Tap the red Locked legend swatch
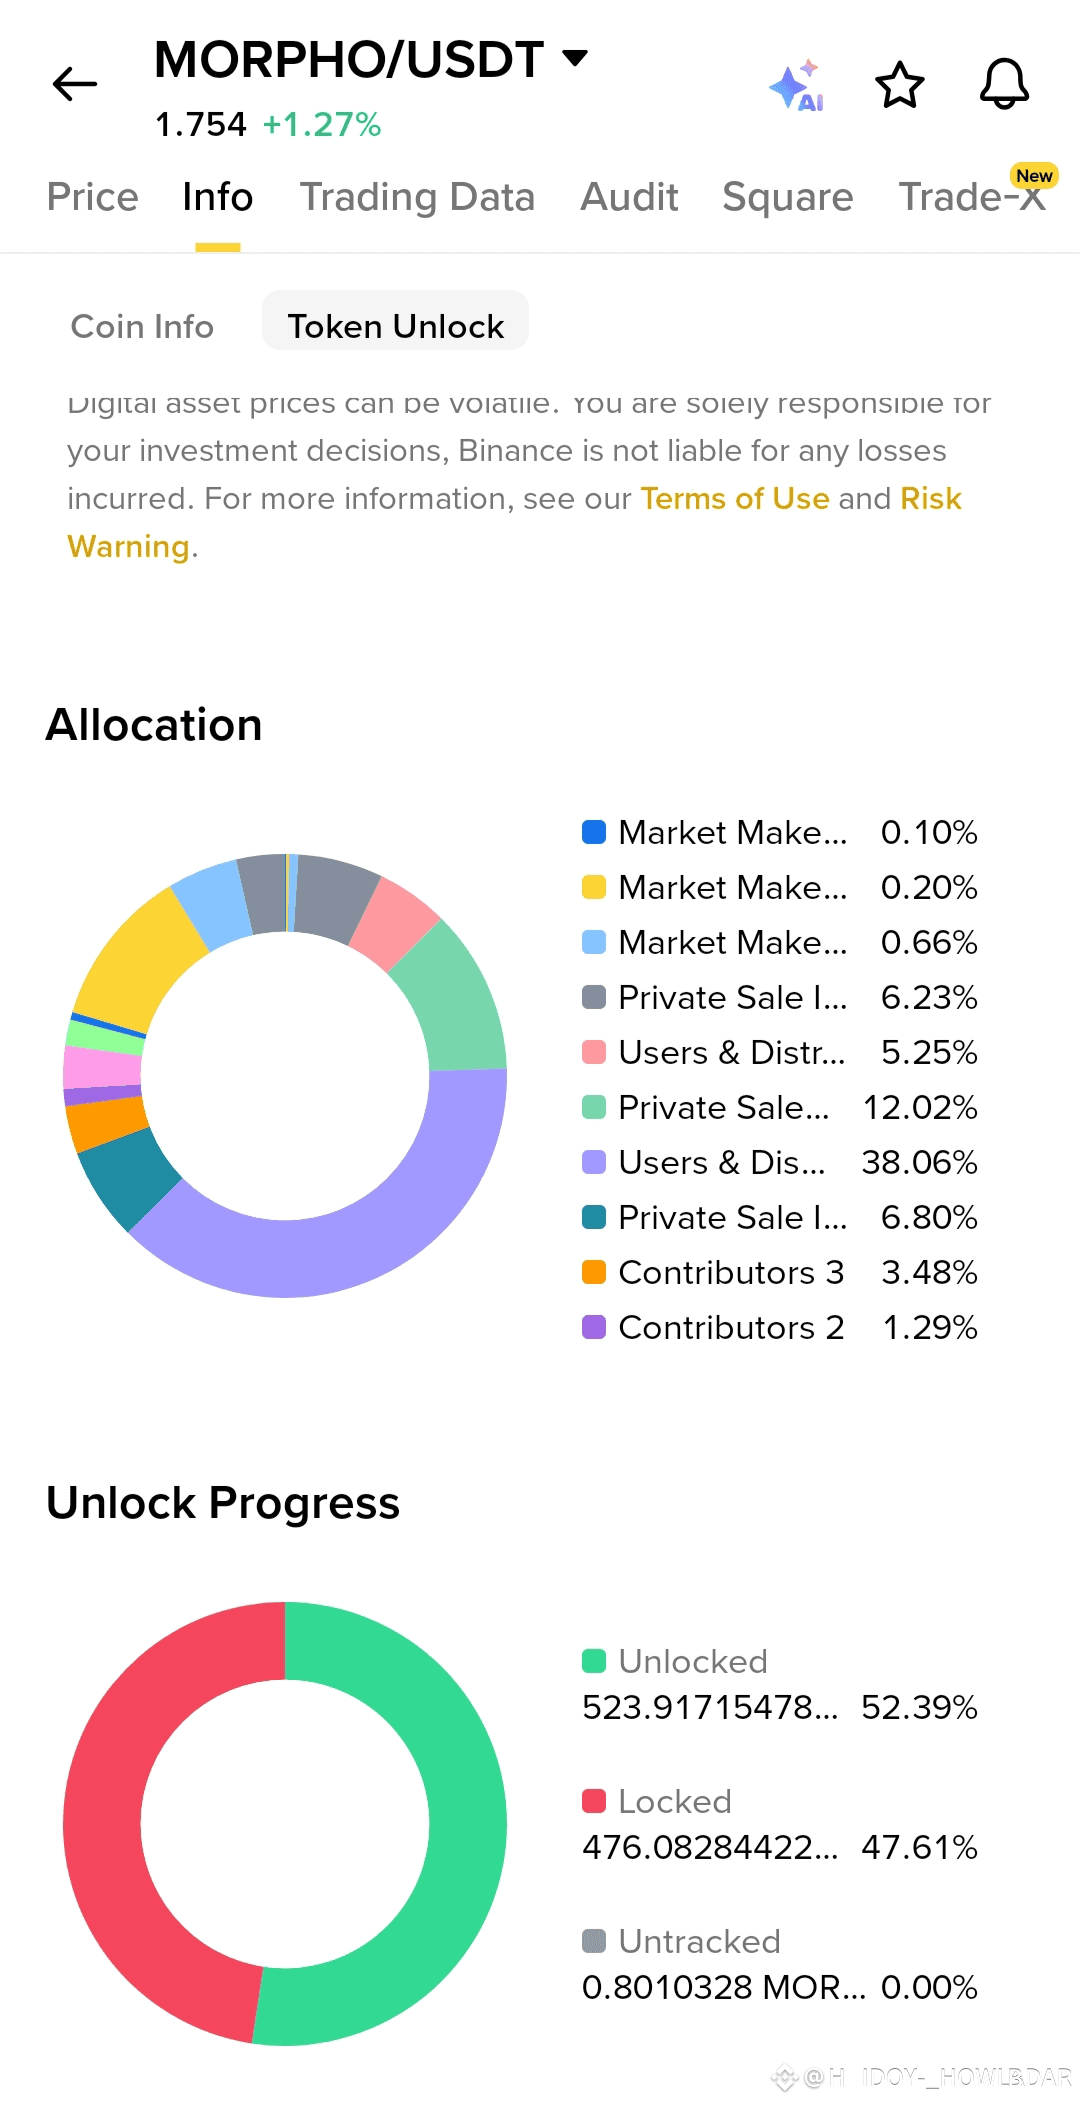This screenshot has height=2103, width=1080. point(594,1801)
